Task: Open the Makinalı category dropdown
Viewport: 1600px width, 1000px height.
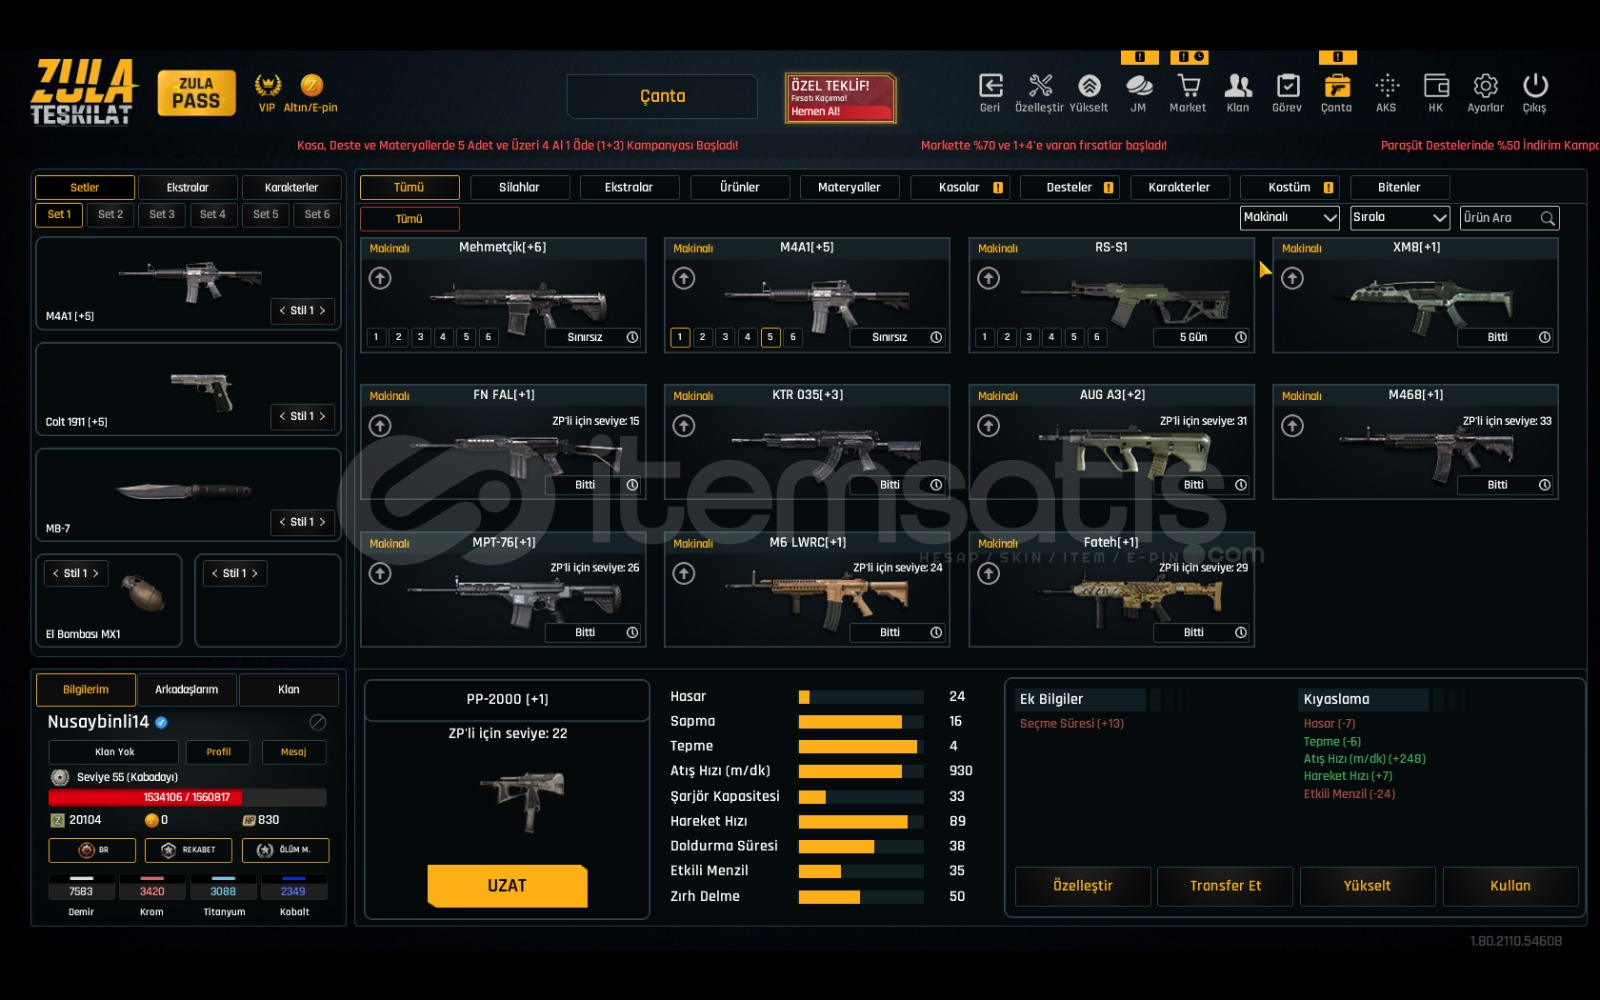Action: click(1290, 218)
